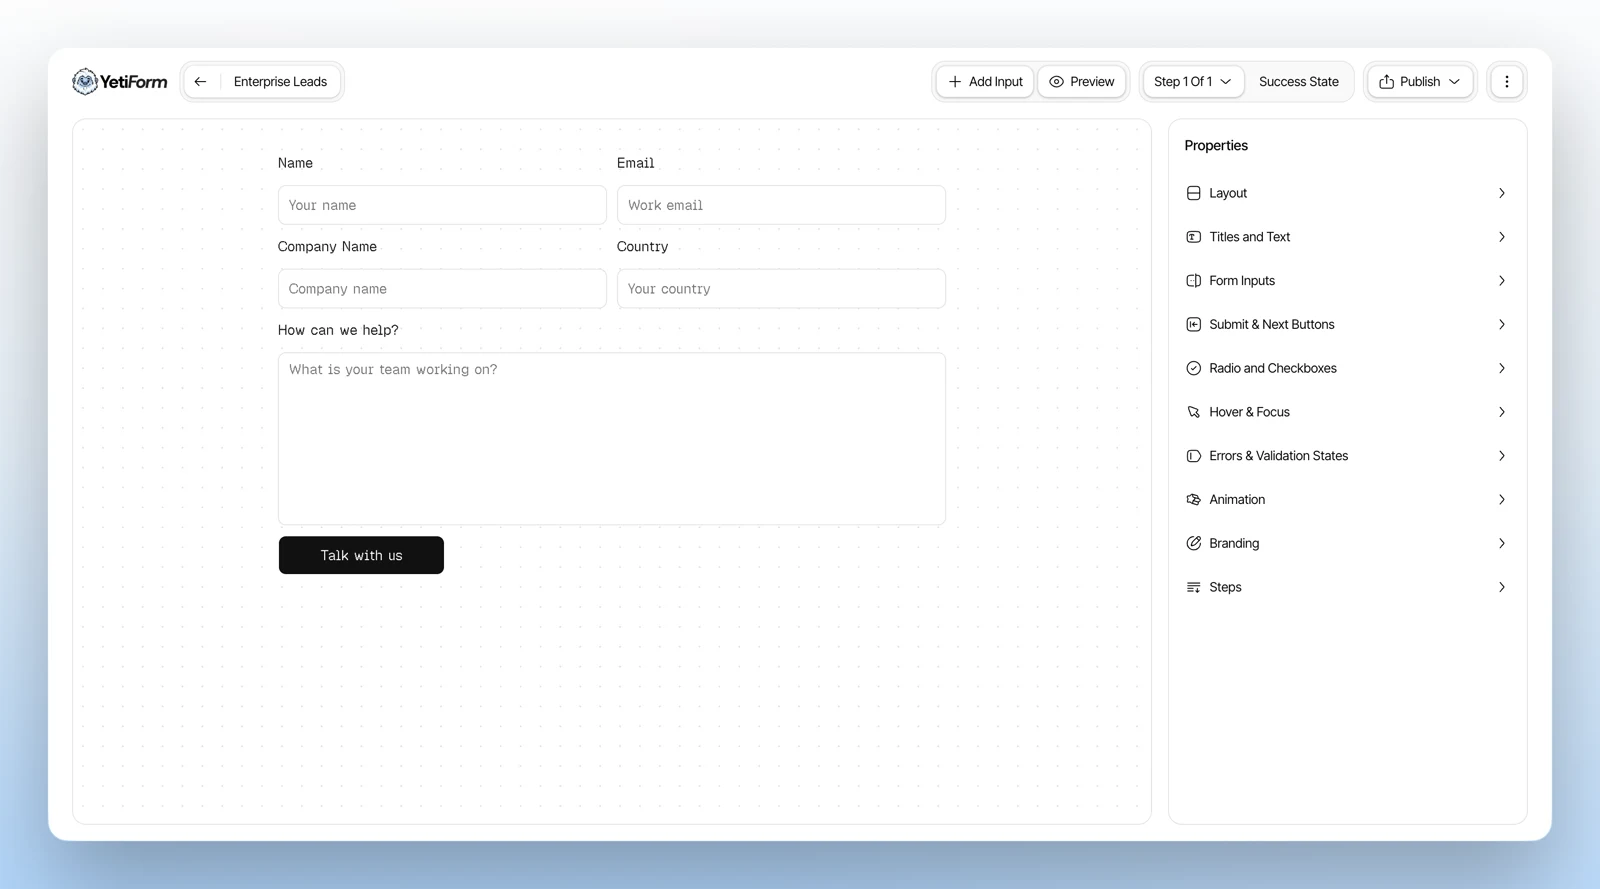Select the Enterprise Leads form title
This screenshot has height=889, width=1600.
(280, 82)
